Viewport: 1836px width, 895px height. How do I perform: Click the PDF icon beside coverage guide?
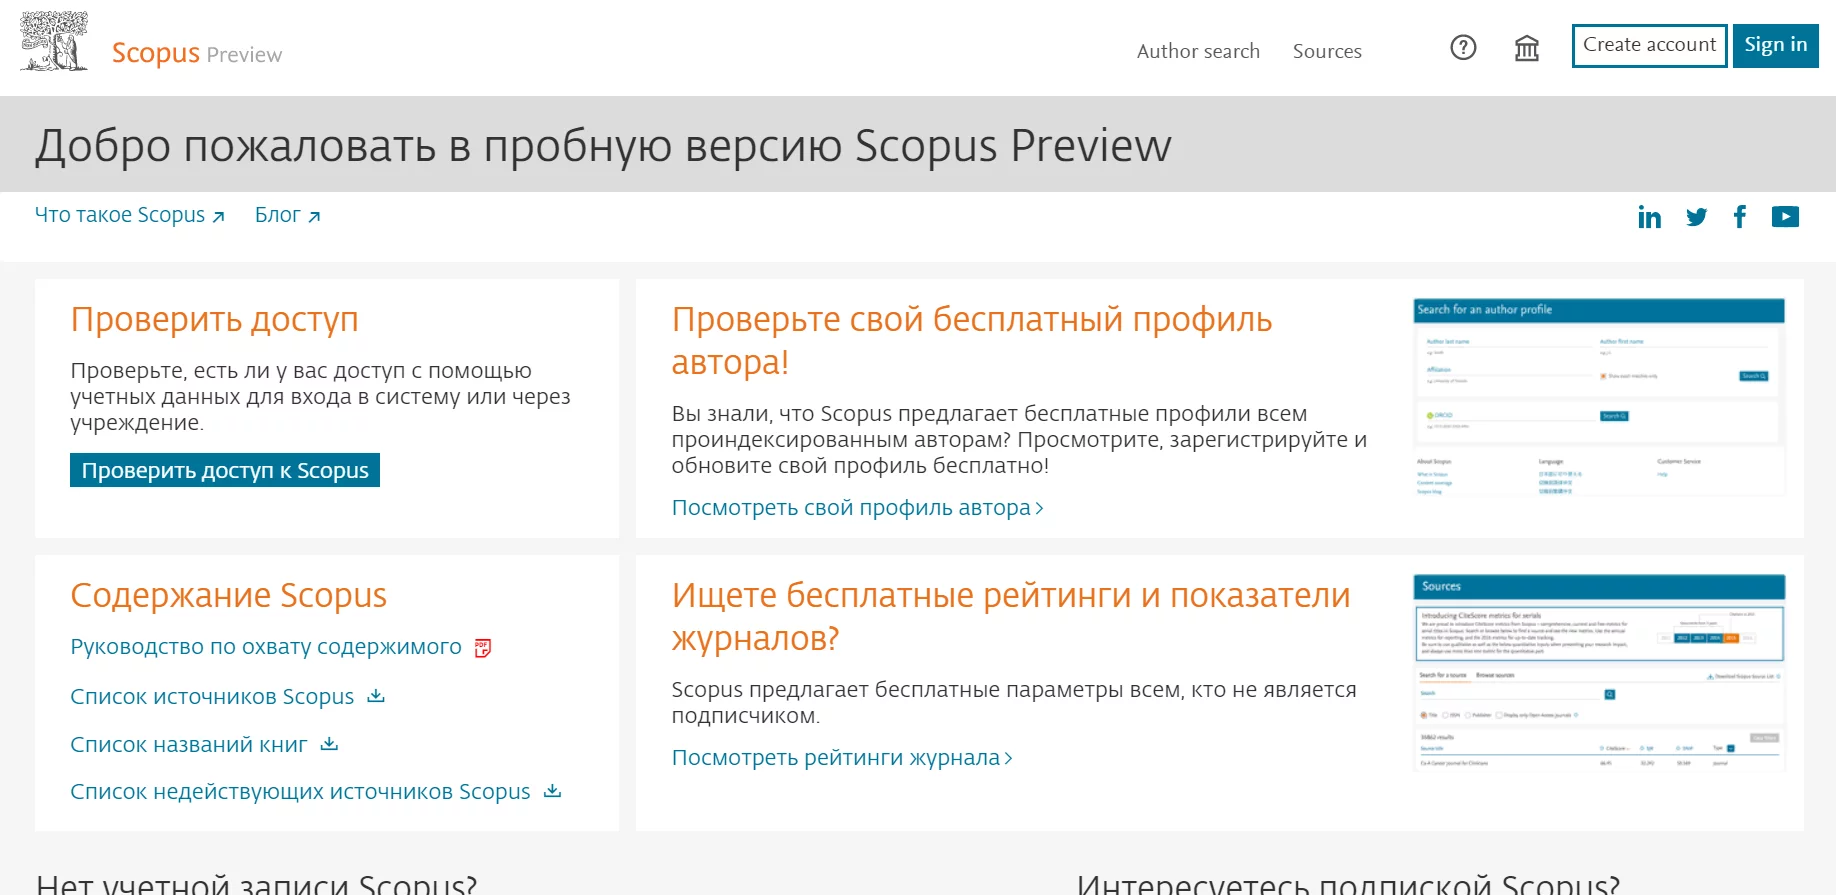click(483, 648)
